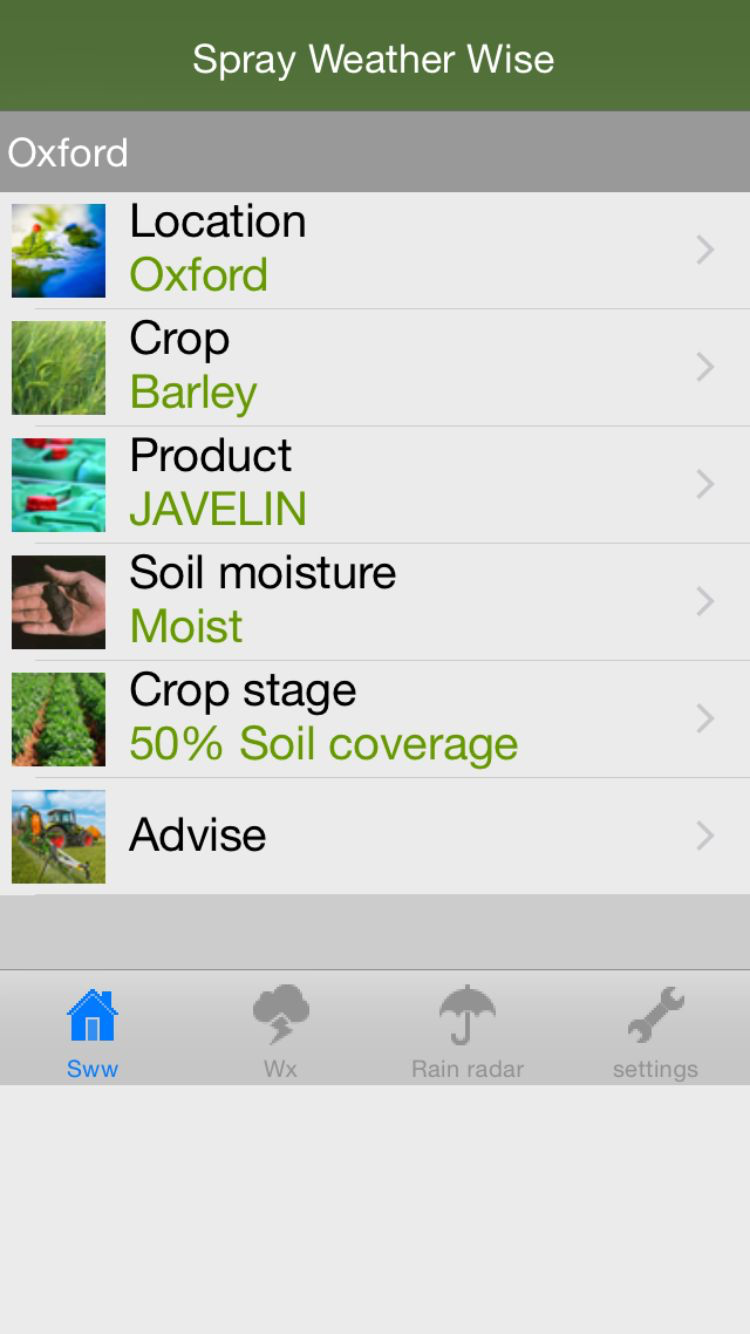Tap the Crop barley field thumbnail
The image size is (750, 1334).
coord(58,367)
